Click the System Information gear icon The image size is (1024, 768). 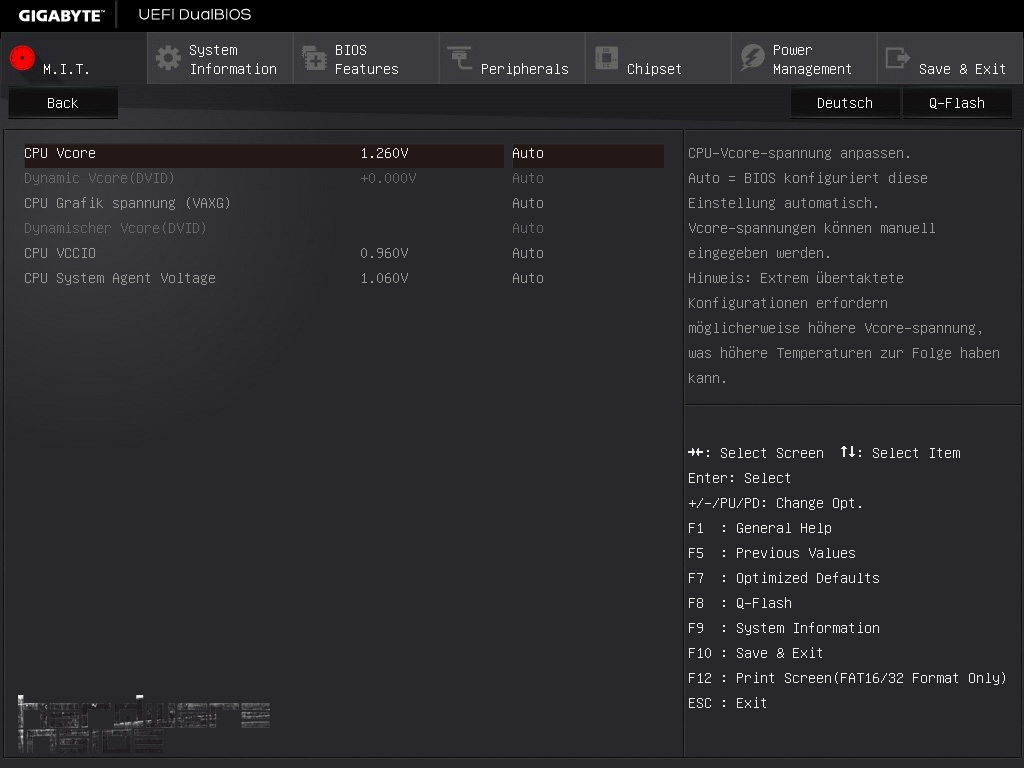168,58
